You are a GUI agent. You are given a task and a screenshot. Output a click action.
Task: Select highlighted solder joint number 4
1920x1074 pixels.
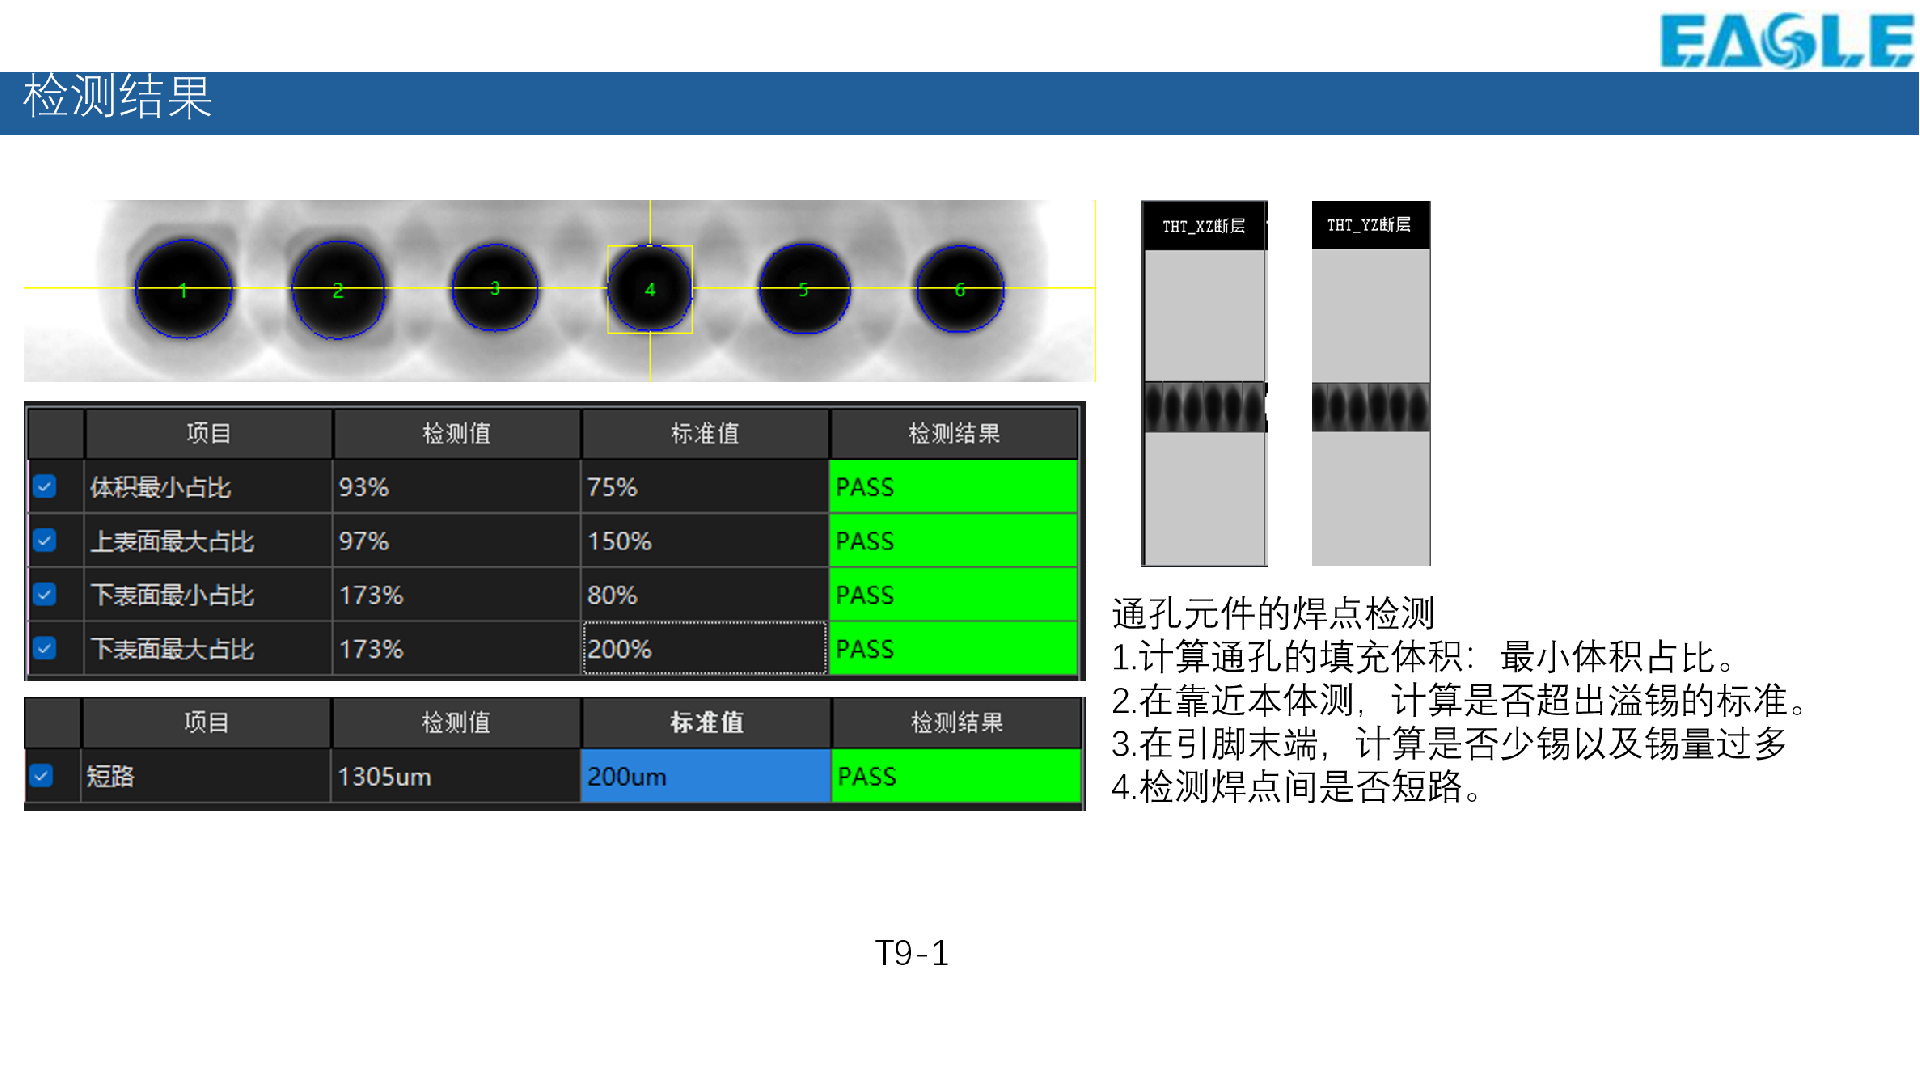click(650, 289)
